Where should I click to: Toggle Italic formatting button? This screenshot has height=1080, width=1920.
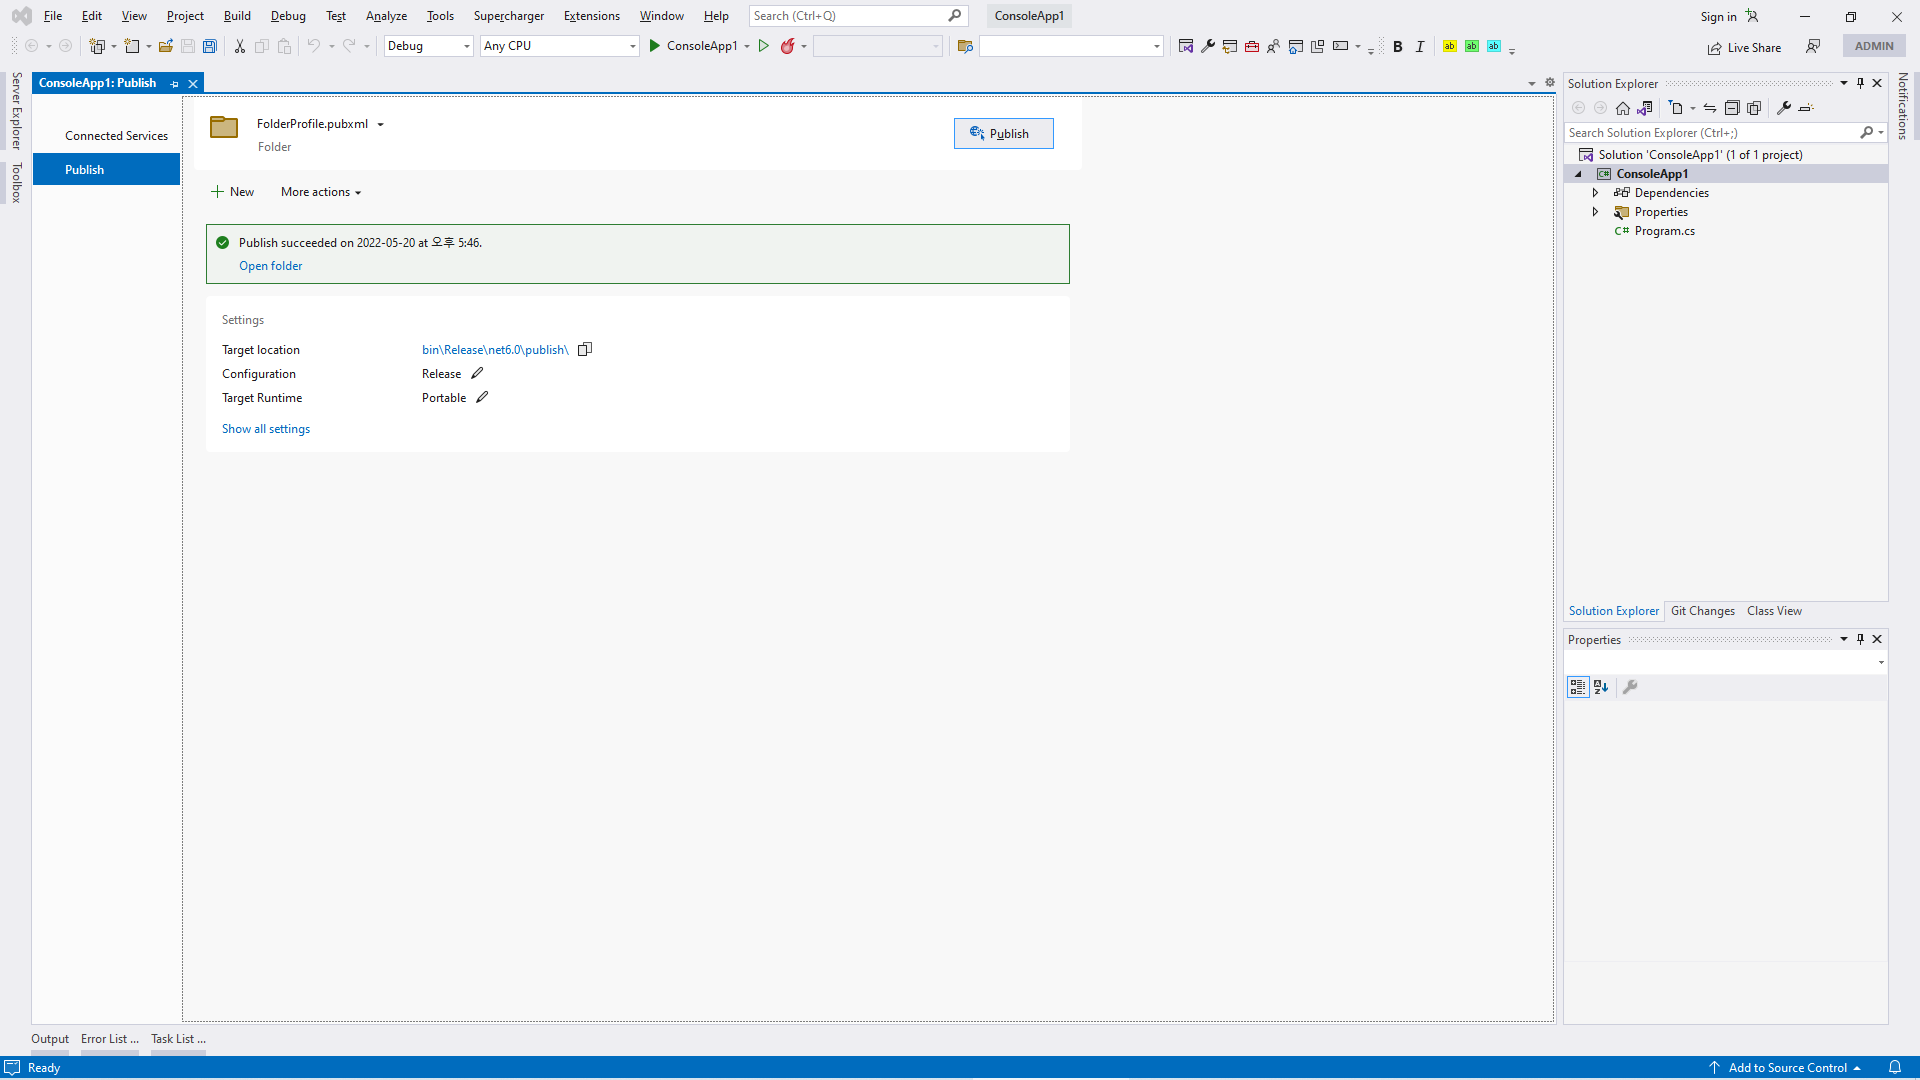coord(1420,46)
